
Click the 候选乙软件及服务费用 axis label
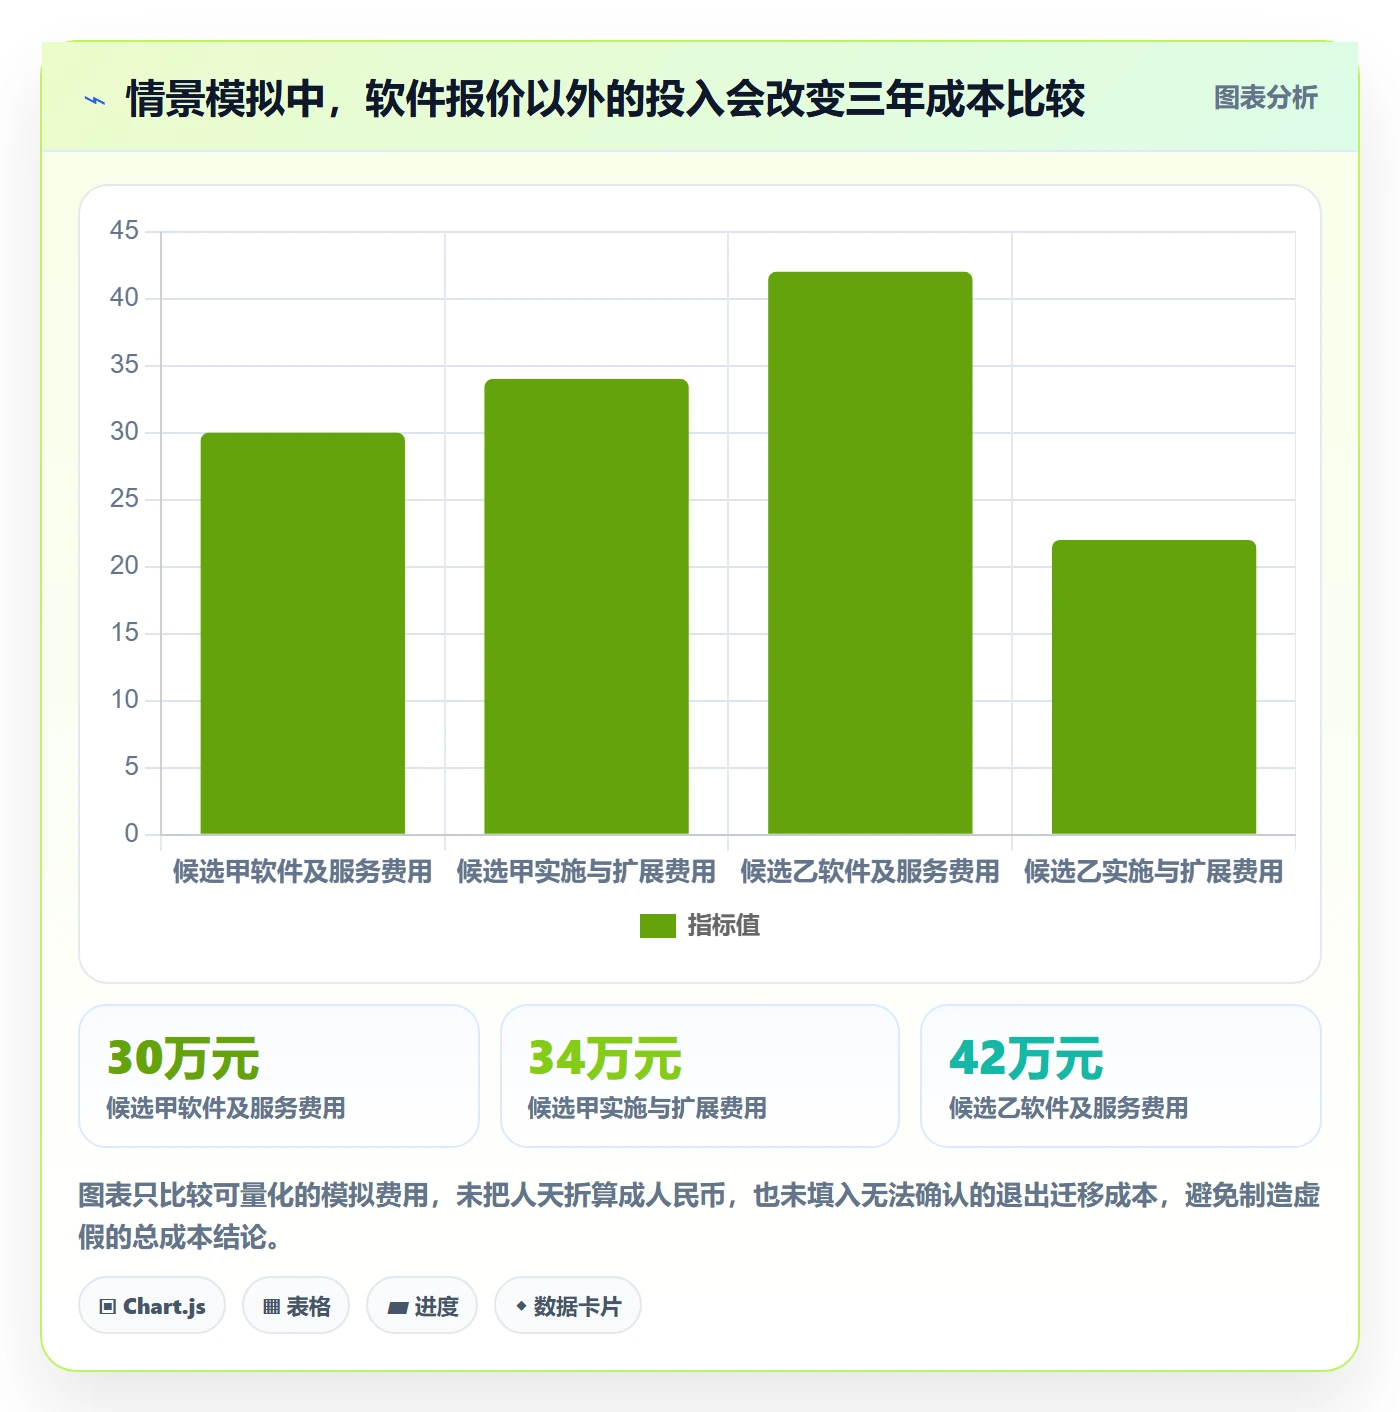[870, 872]
